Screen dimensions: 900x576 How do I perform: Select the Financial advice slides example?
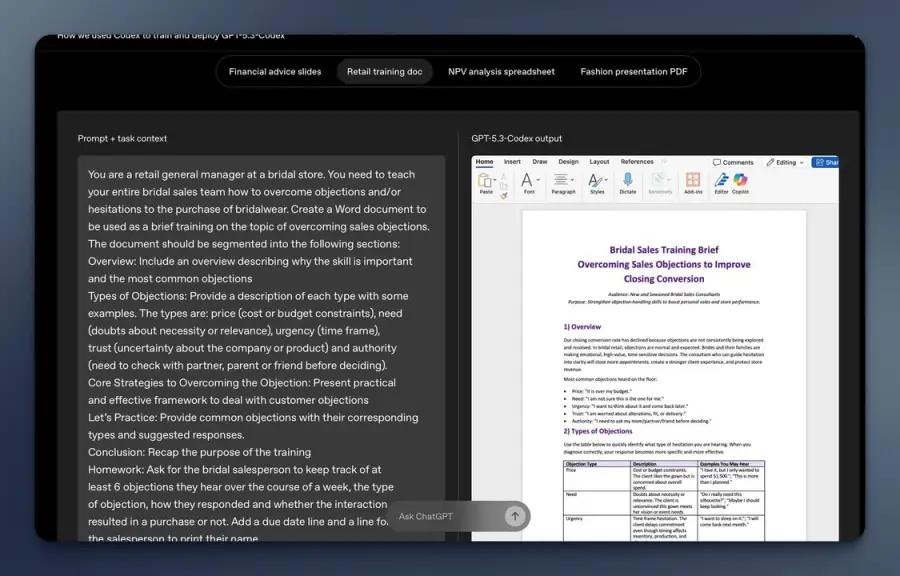coord(275,72)
